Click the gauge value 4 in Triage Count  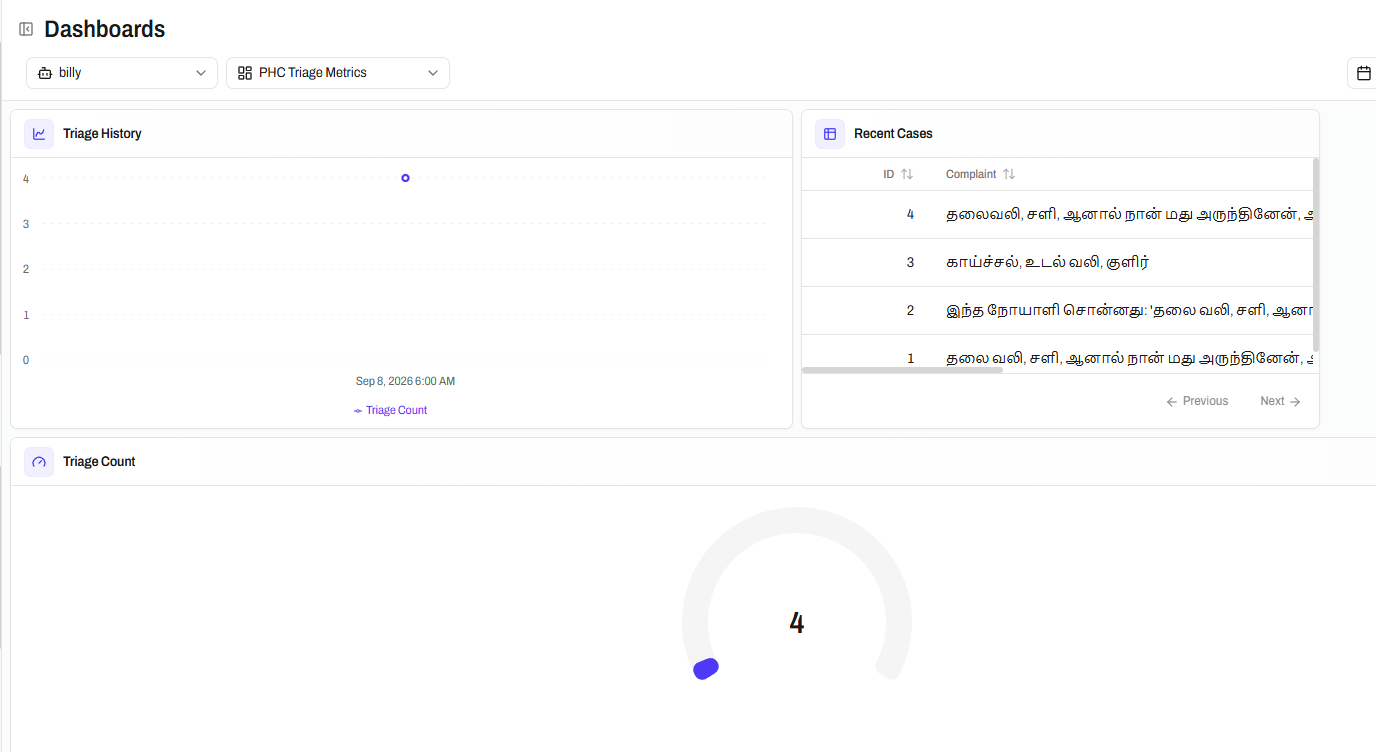tap(797, 623)
